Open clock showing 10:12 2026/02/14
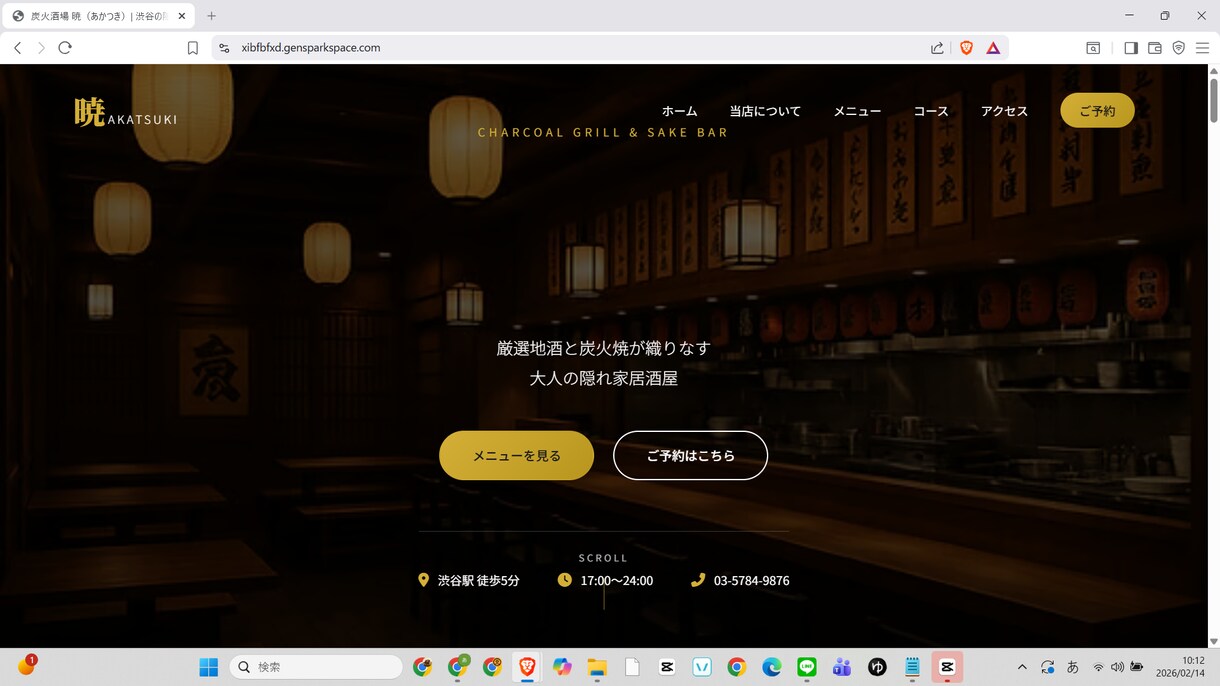Image resolution: width=1220 pixels, height=686 pixels. (x=1181, y=667)
